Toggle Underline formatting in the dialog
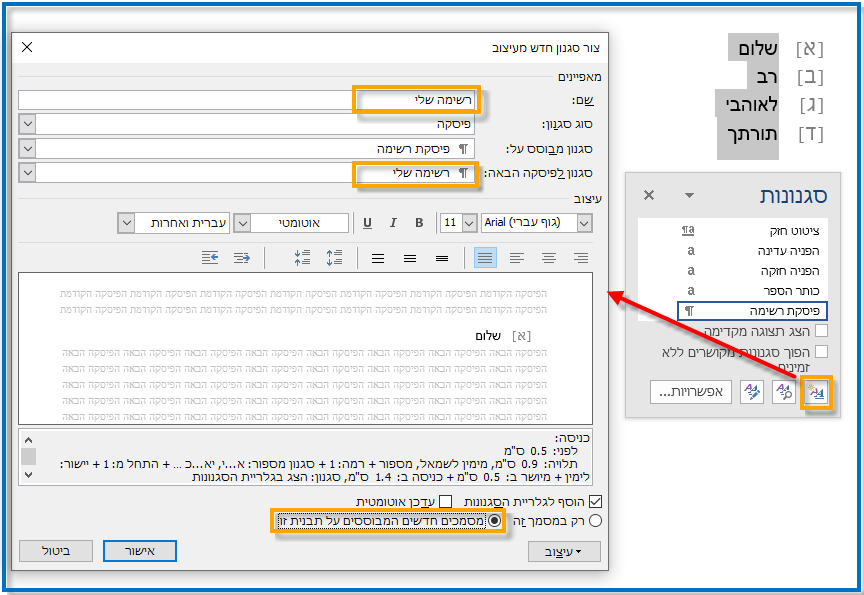 click(368, 223)
